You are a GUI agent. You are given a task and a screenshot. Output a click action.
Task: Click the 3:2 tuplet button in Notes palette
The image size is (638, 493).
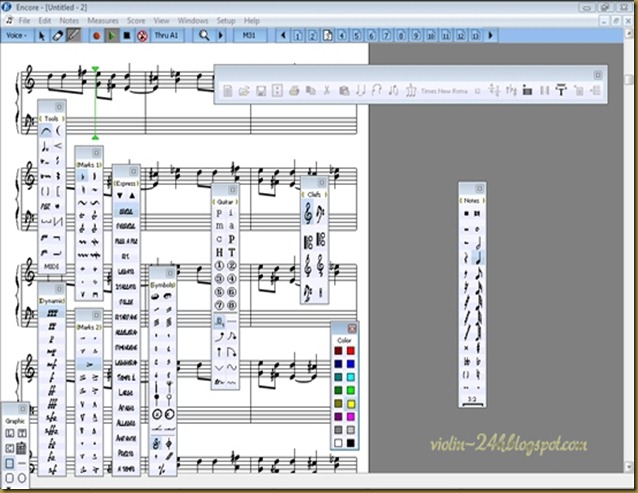coord(472,400)
